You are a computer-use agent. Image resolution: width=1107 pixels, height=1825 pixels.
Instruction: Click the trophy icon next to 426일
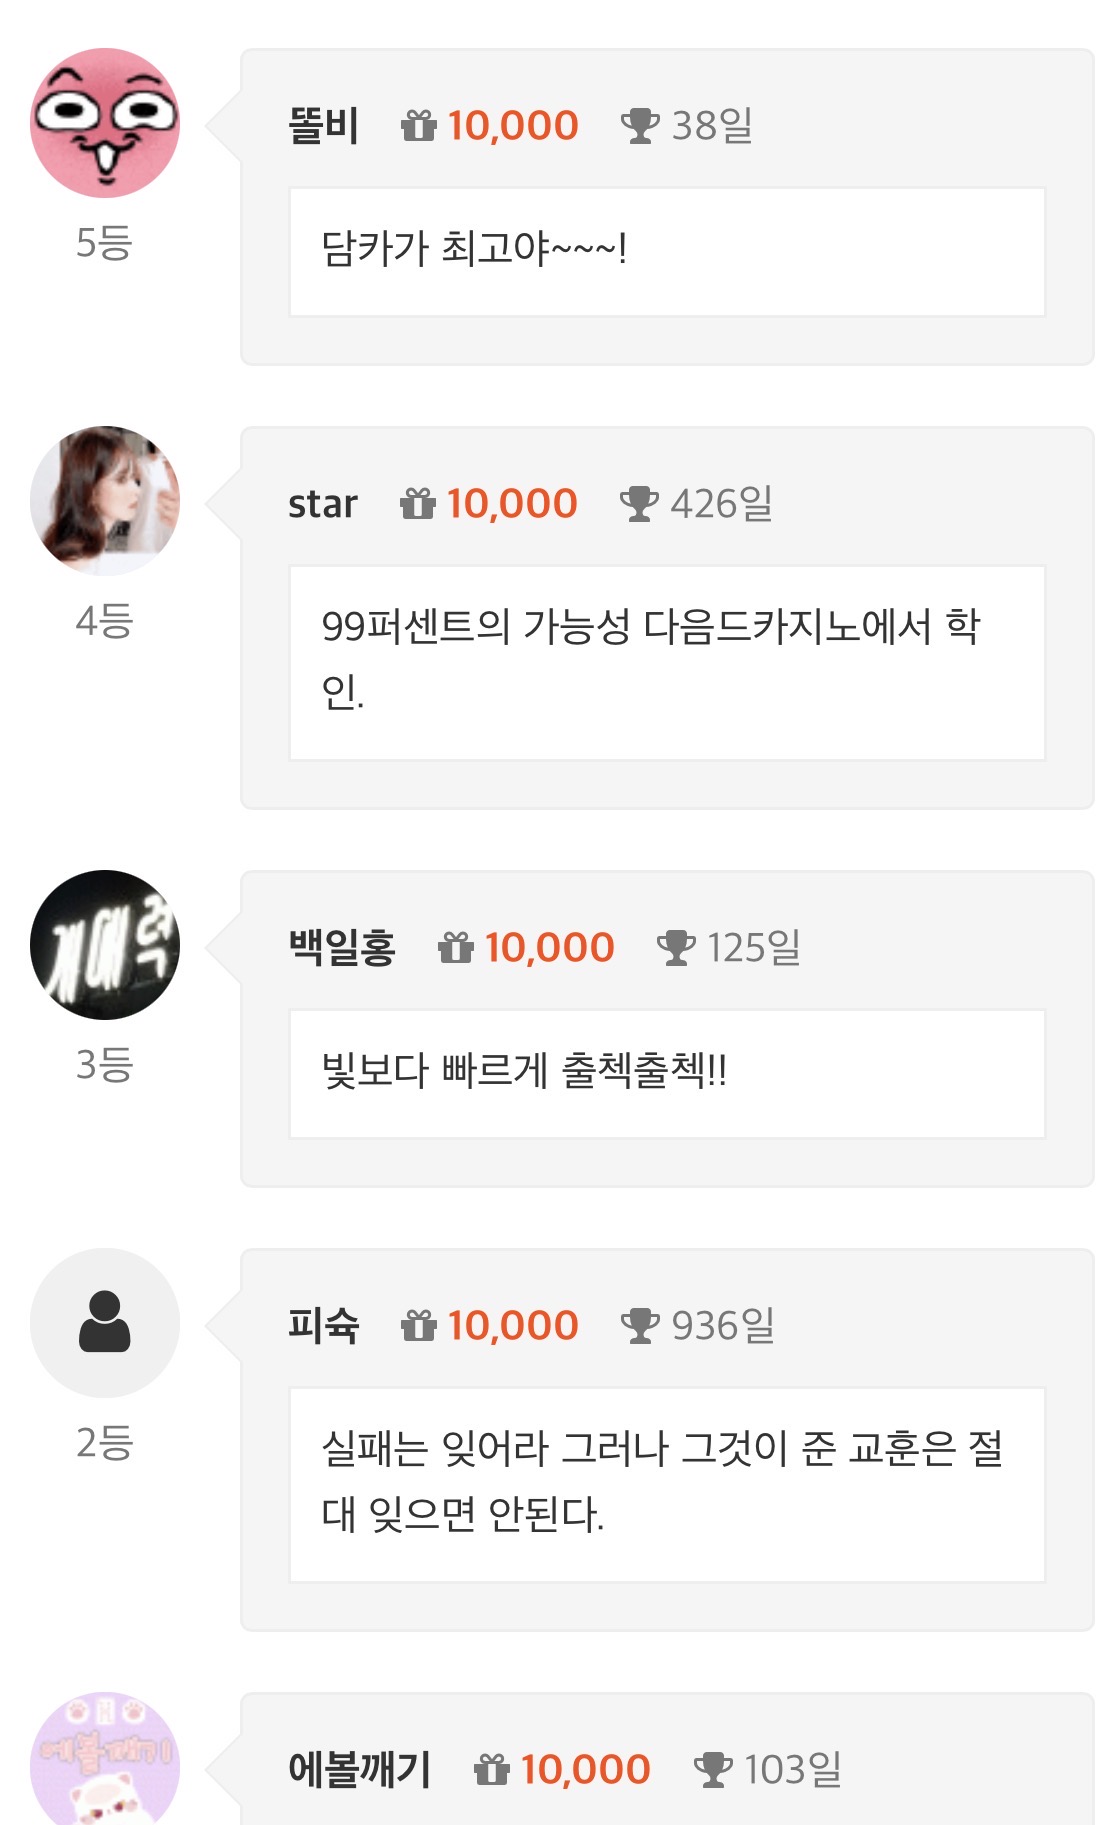pyautogui.click(x=639, y=504)
